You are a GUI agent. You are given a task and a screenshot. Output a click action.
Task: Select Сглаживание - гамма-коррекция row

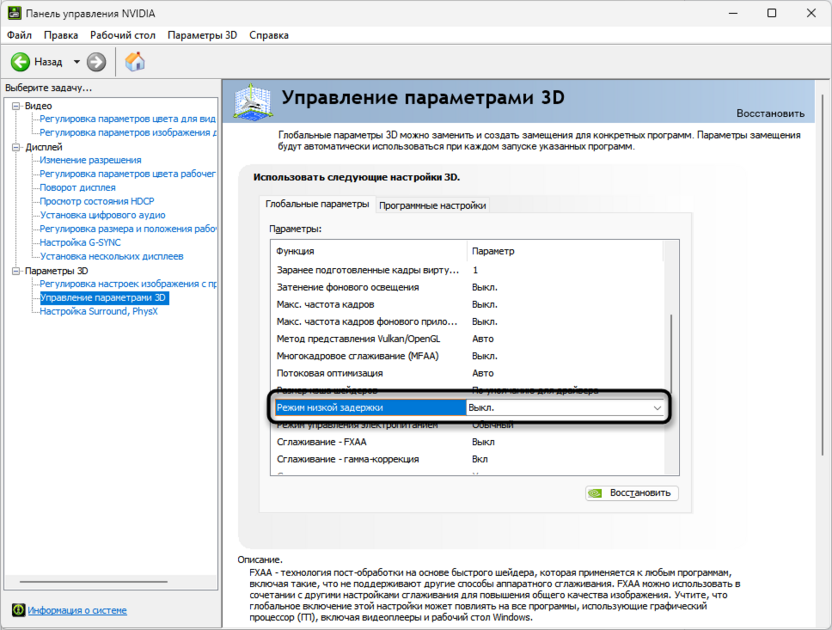(467, 459)
